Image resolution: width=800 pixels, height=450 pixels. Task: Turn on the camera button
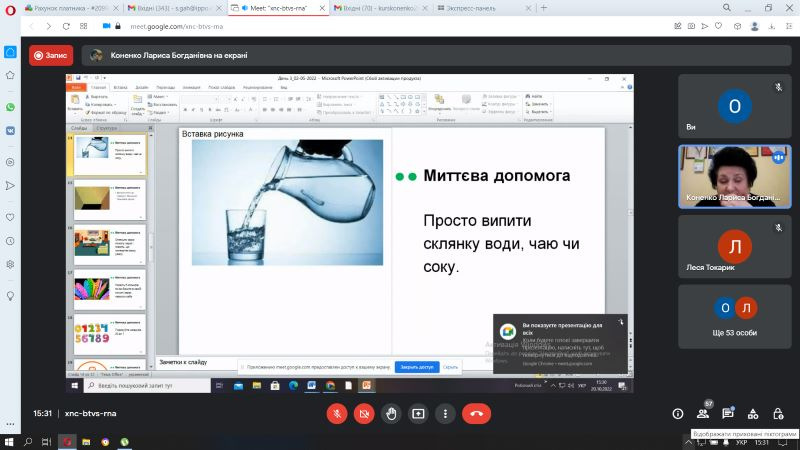tap(364, 414)
